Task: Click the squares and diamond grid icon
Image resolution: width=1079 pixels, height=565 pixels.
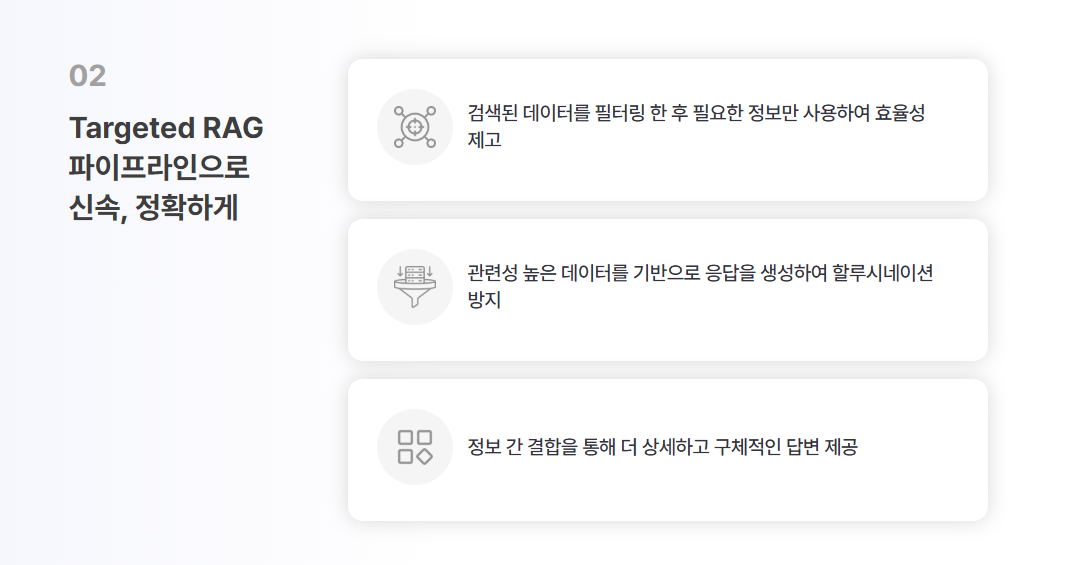Action: [x=415, y=447]
